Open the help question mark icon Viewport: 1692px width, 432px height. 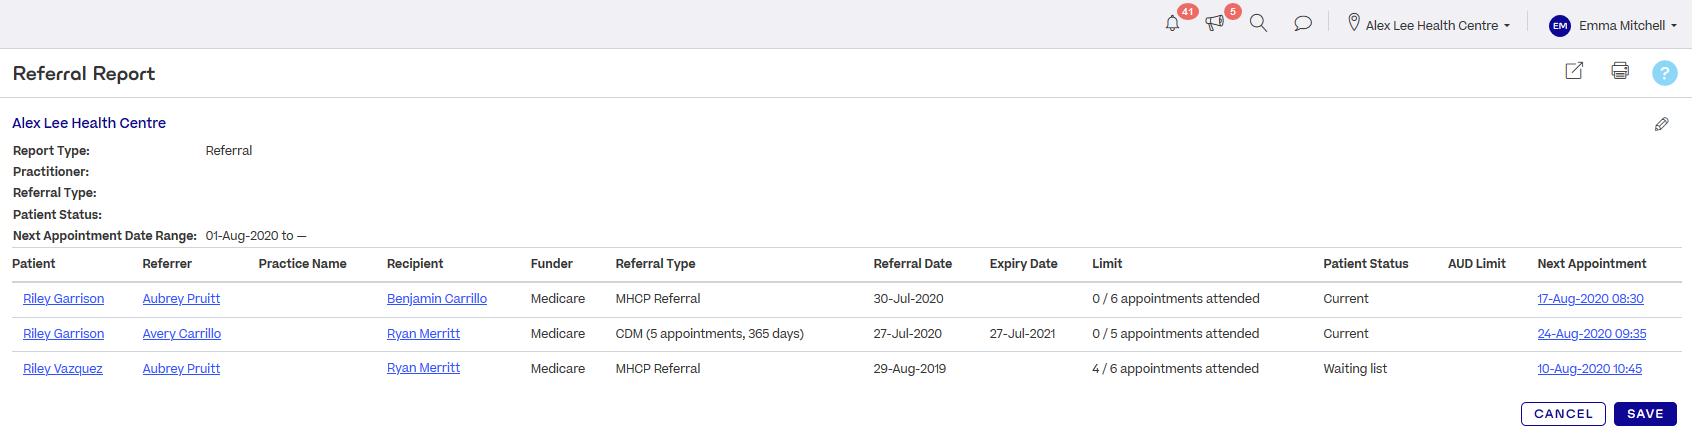(x=1664, y=73)
